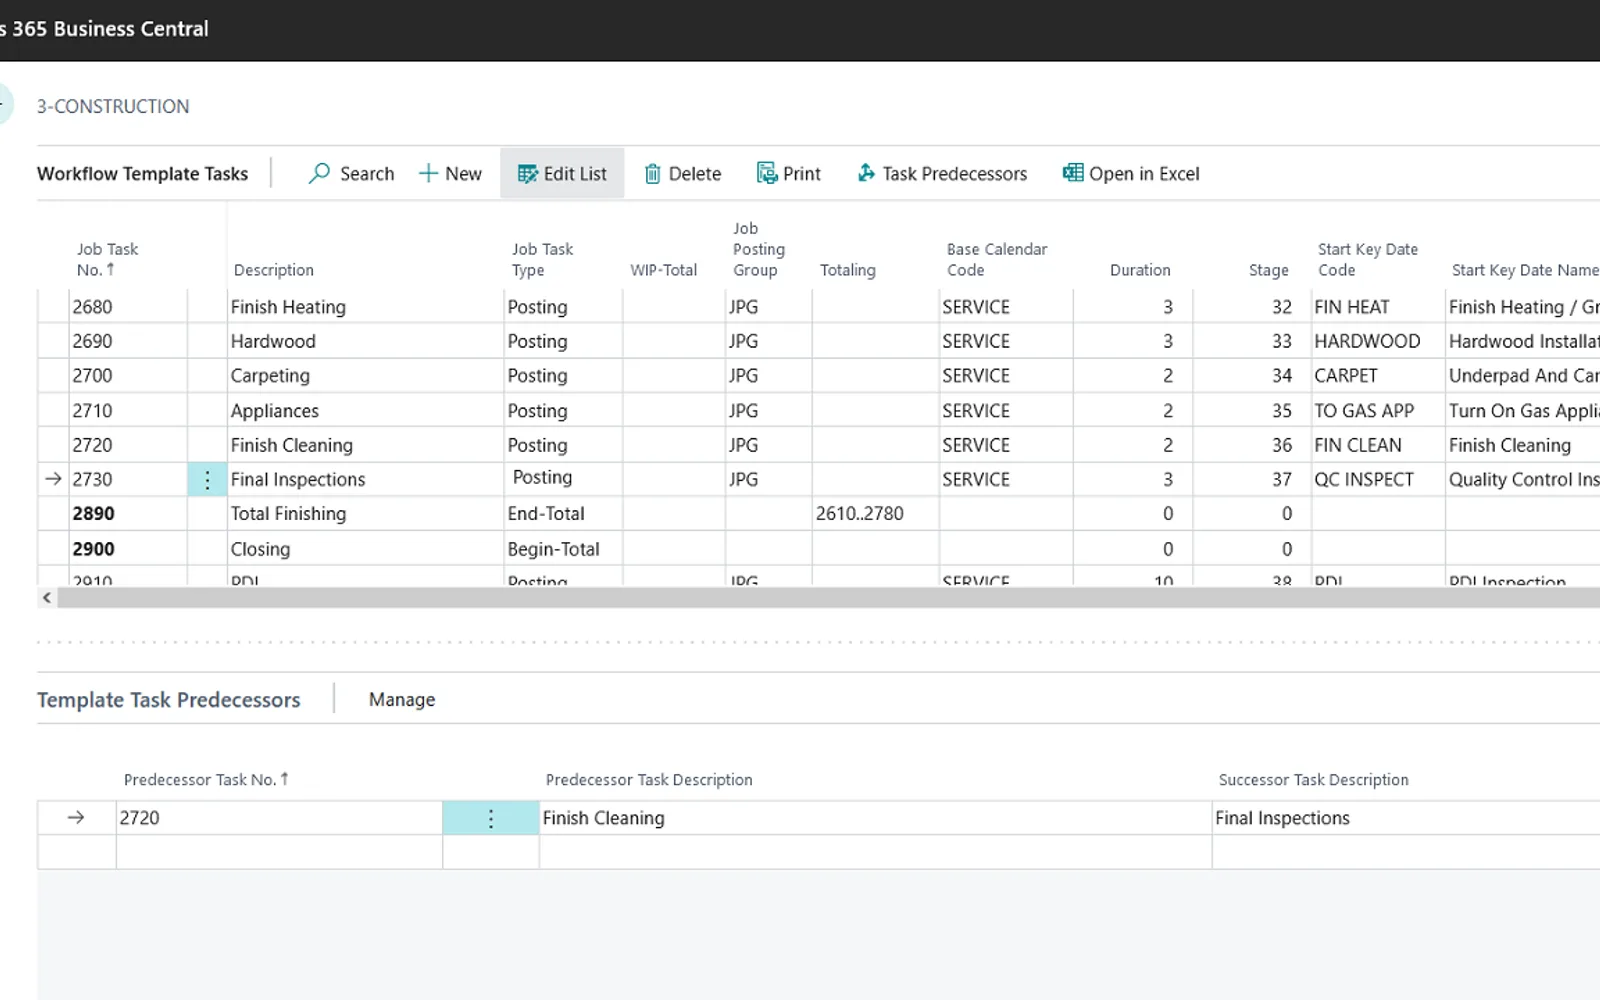1600x1000 pixels.
Task: Click the Workflow Template Tasks title
Action: tap(142, 174)
